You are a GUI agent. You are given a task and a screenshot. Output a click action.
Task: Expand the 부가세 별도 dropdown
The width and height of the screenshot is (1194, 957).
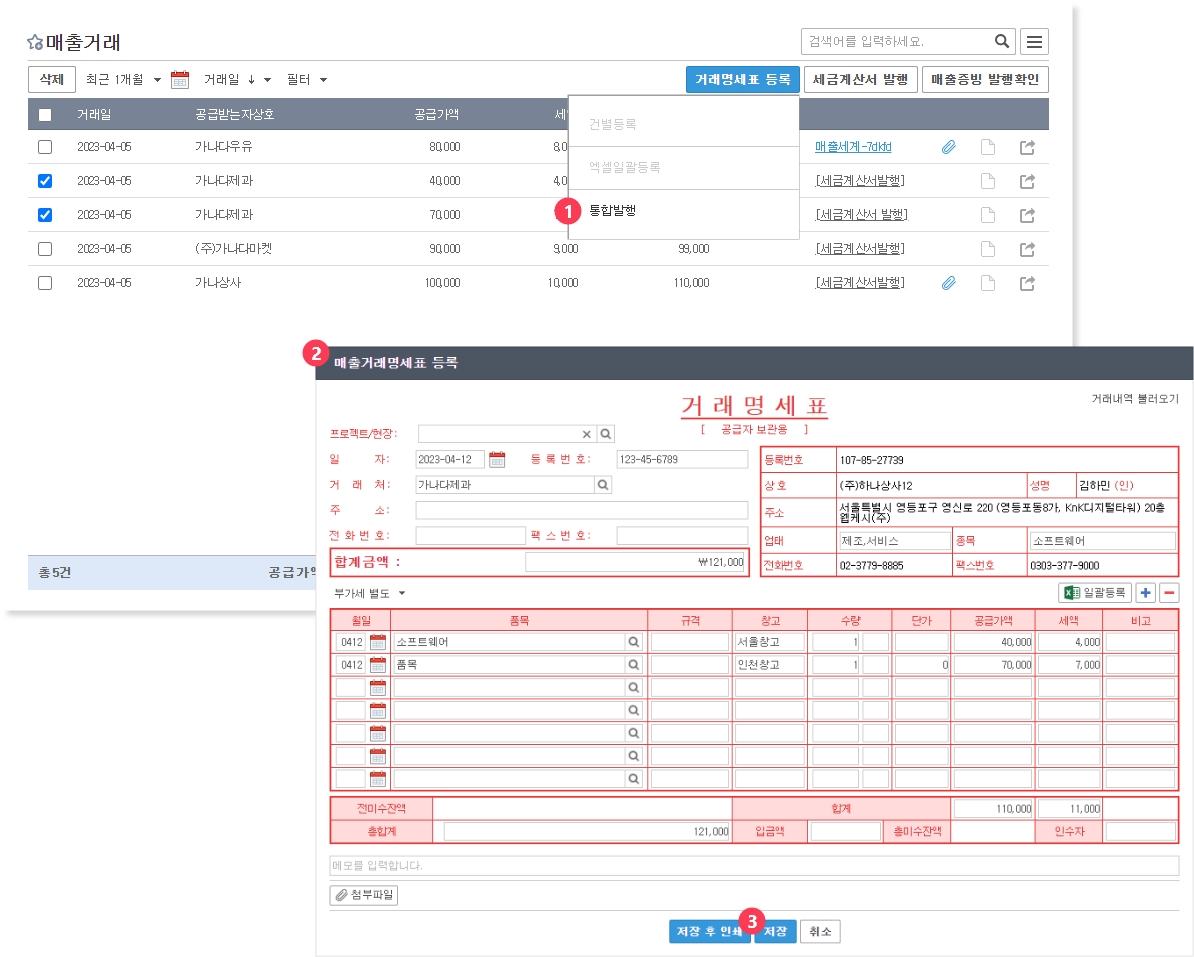(369, 593)
